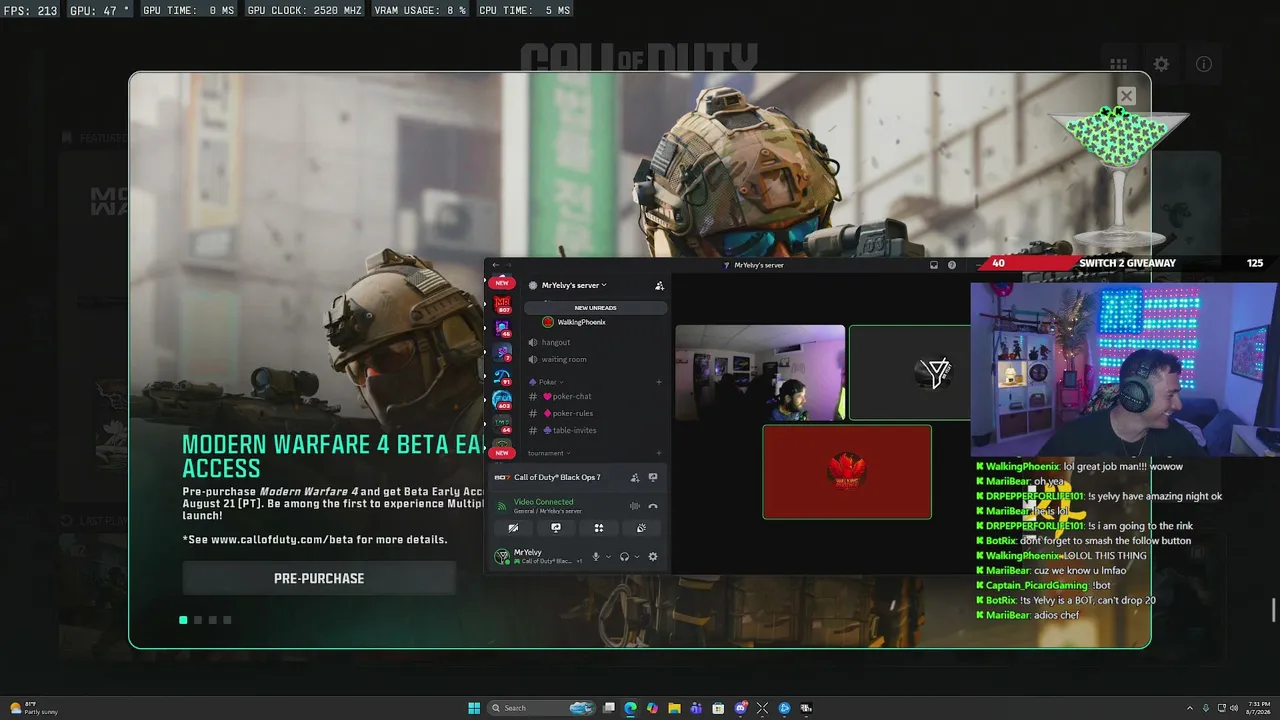
Task: Jump to NEW UNREADS in Discord channel list
Action: pos(595,308)
